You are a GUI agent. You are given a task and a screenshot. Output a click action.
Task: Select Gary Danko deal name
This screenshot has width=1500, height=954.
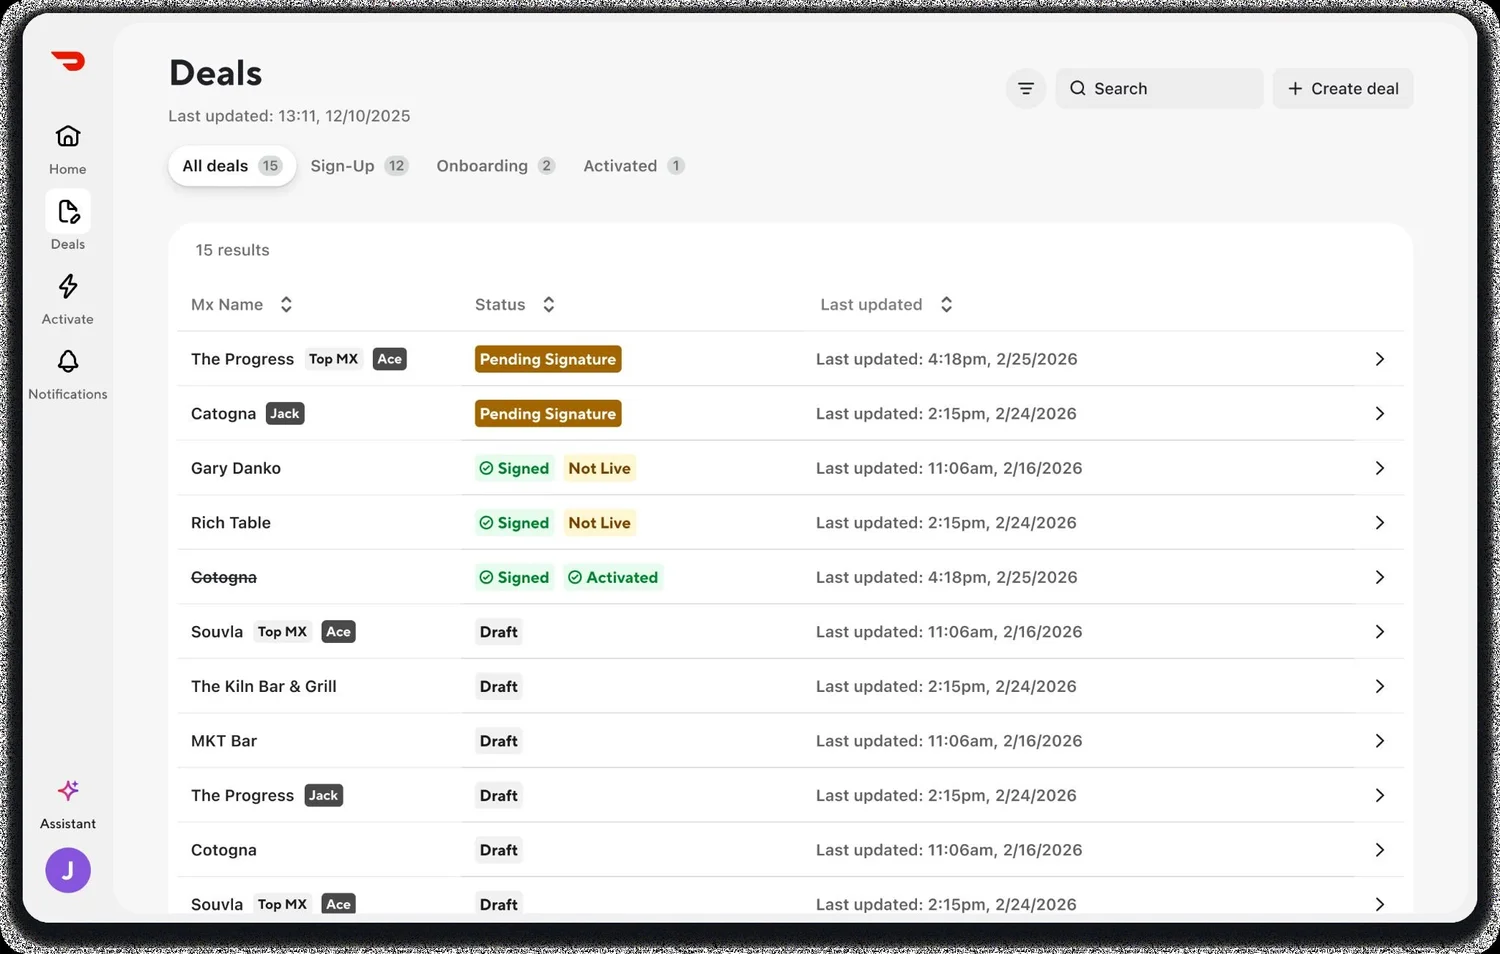pyautogui.click(x=236, y=468)
